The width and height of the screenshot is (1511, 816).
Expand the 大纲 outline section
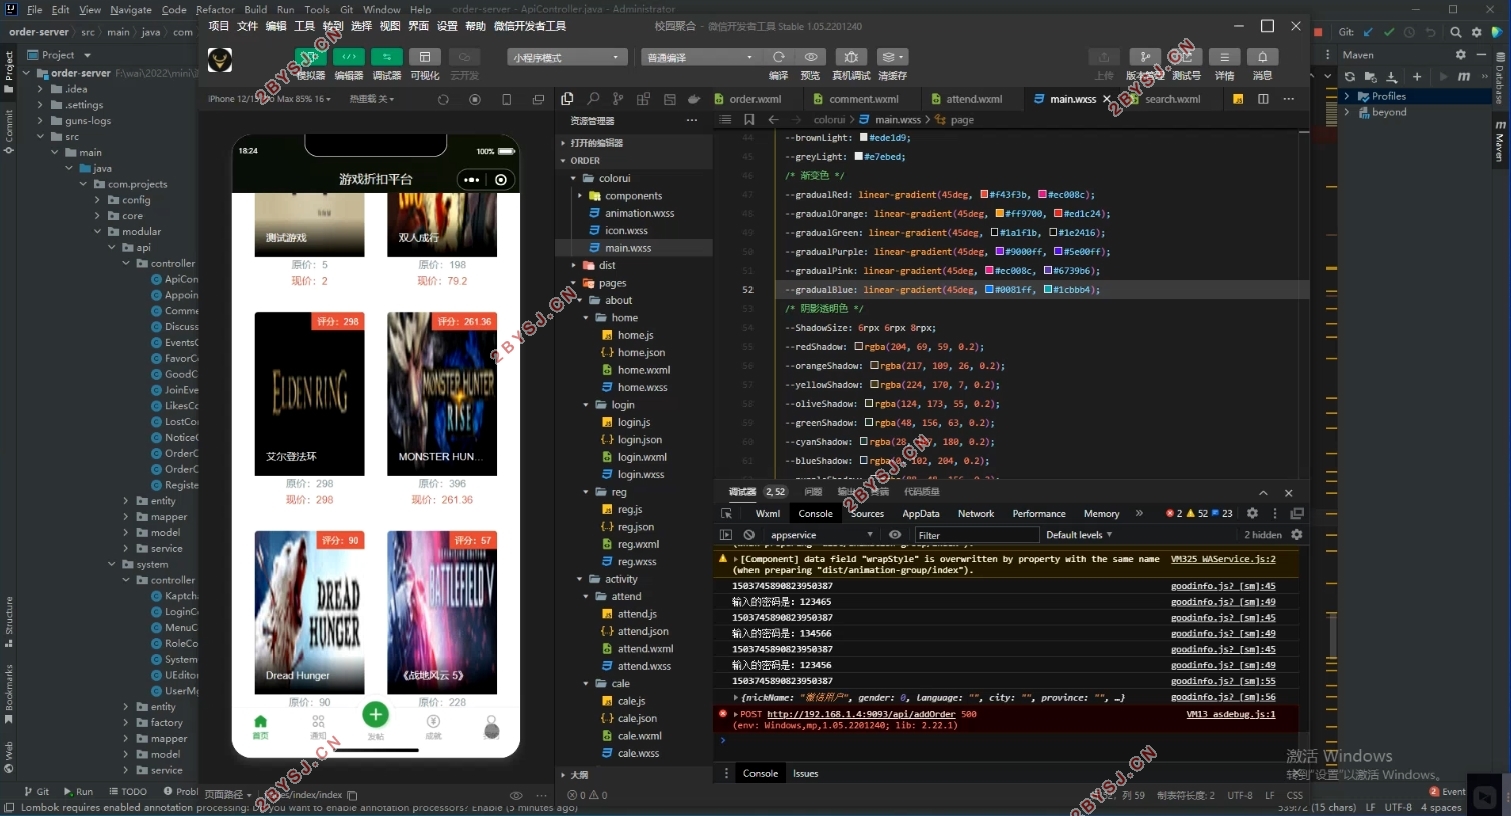(x=579, y=775)
